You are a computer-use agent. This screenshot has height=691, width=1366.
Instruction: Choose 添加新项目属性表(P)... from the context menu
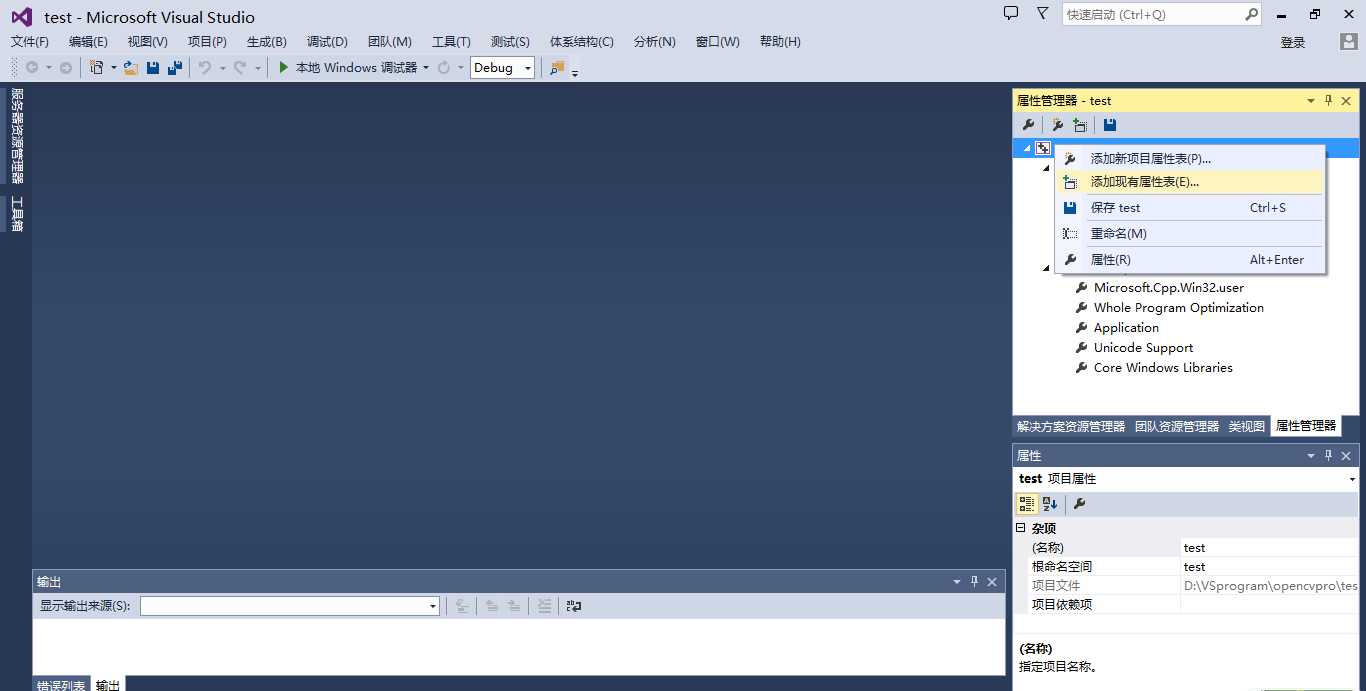point(1190,158)
